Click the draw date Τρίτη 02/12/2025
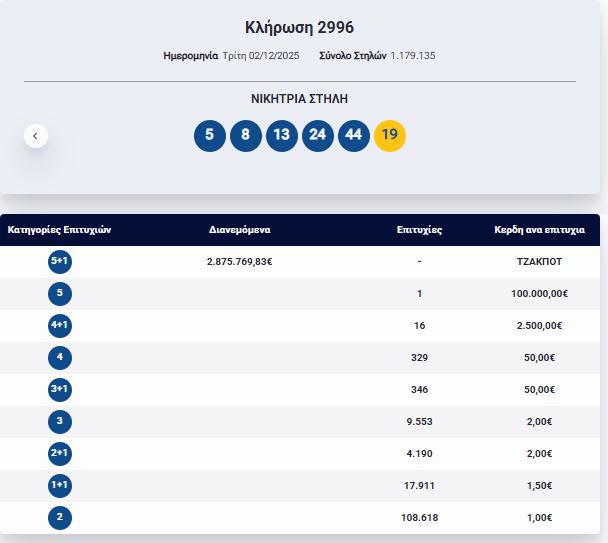608x543 pixels. pos(263,56)
